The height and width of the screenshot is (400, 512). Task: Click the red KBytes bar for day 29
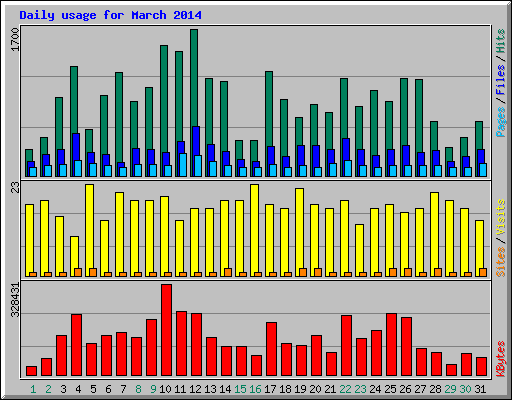(451, 370)
